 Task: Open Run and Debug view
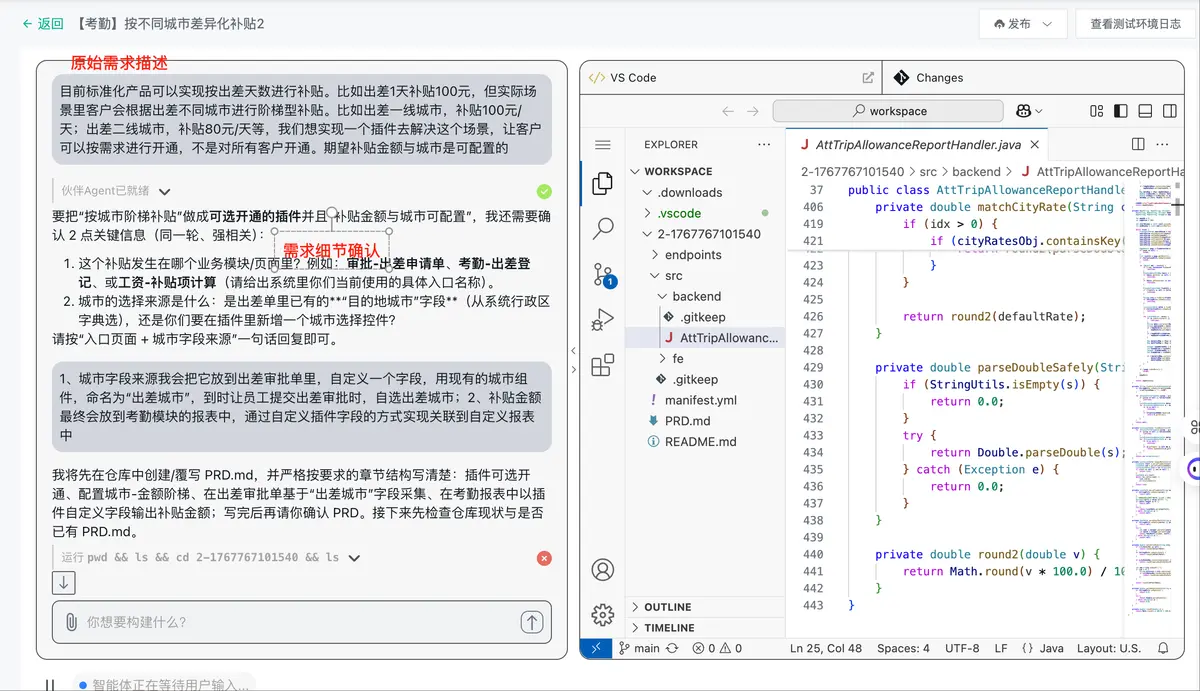pos(603,320)
